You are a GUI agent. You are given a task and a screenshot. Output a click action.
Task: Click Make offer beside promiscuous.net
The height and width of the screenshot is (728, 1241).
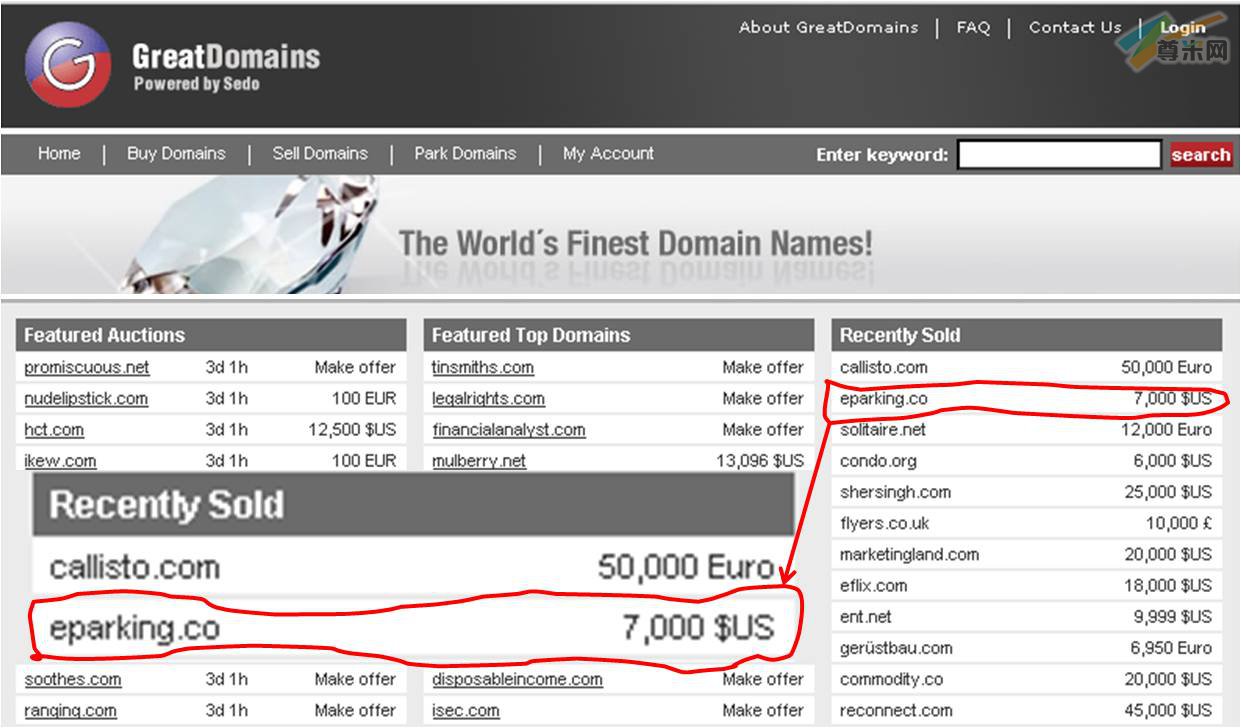pyautogui.click(x=355, y=368)
